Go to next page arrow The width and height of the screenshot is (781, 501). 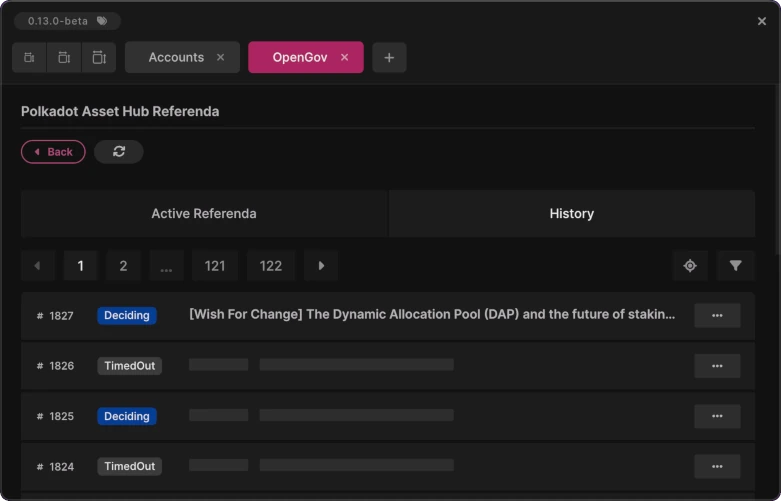[321, 266]
